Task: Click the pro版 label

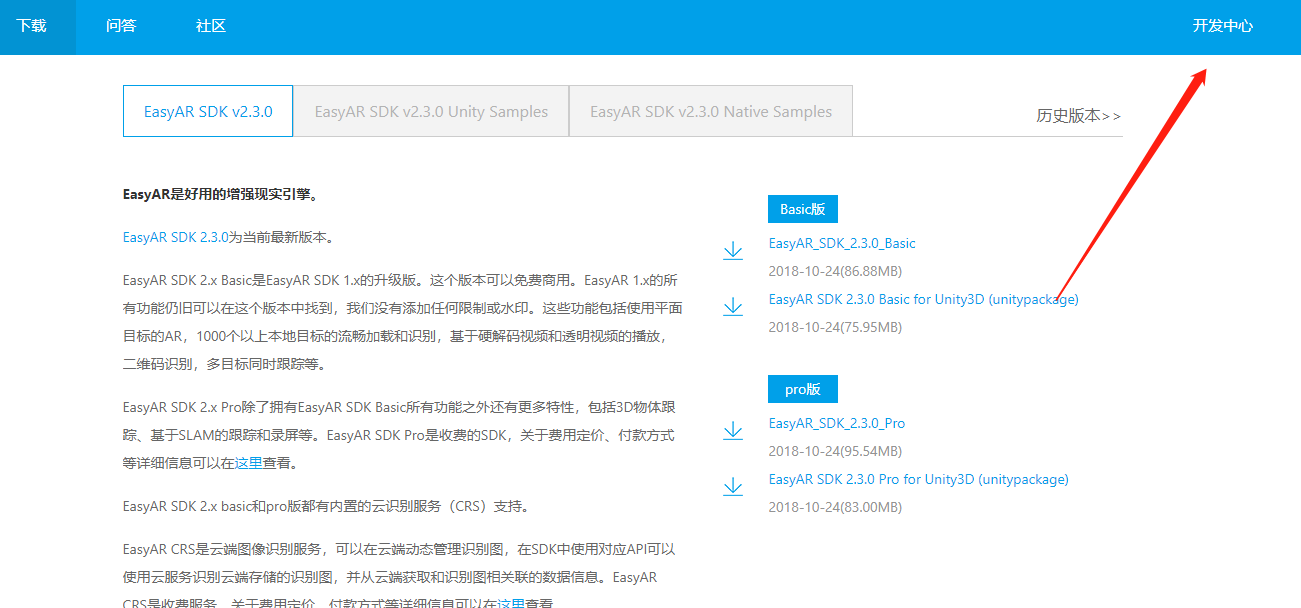Action: 802,389
